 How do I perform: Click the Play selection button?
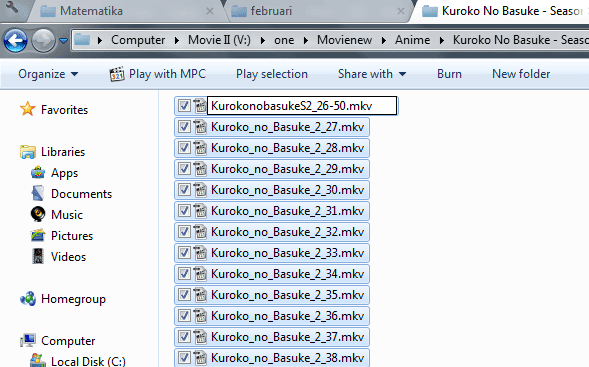272,74
